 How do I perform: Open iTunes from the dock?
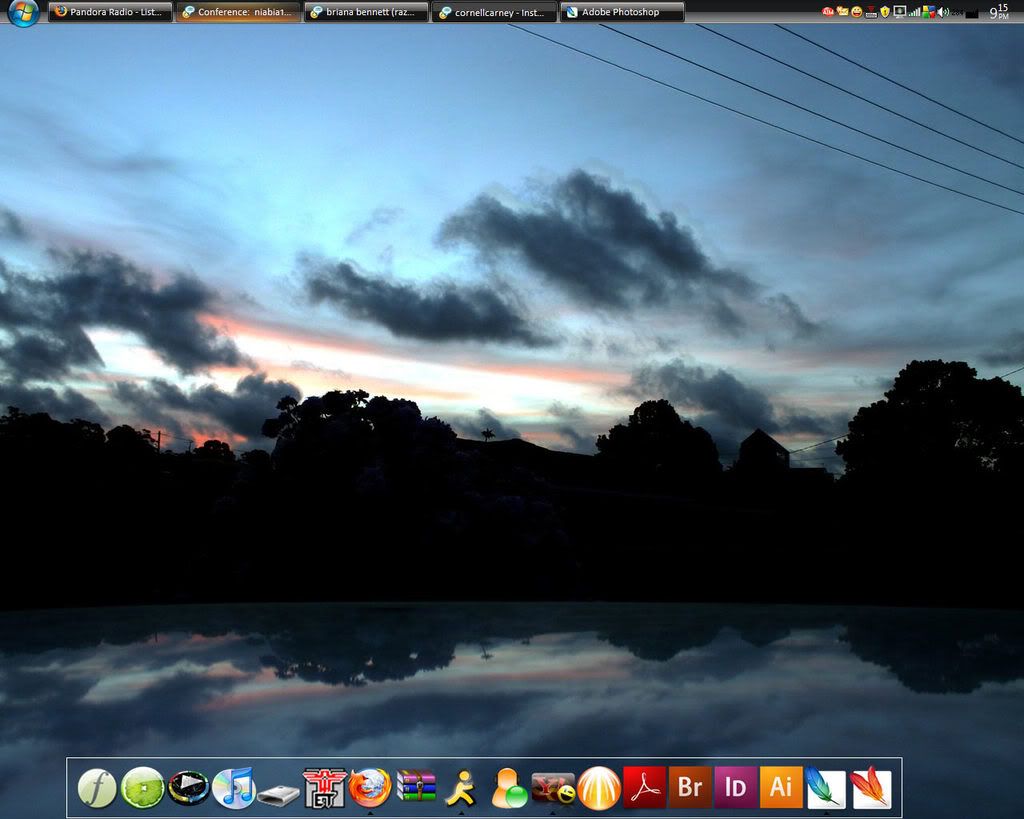[234, 788]
